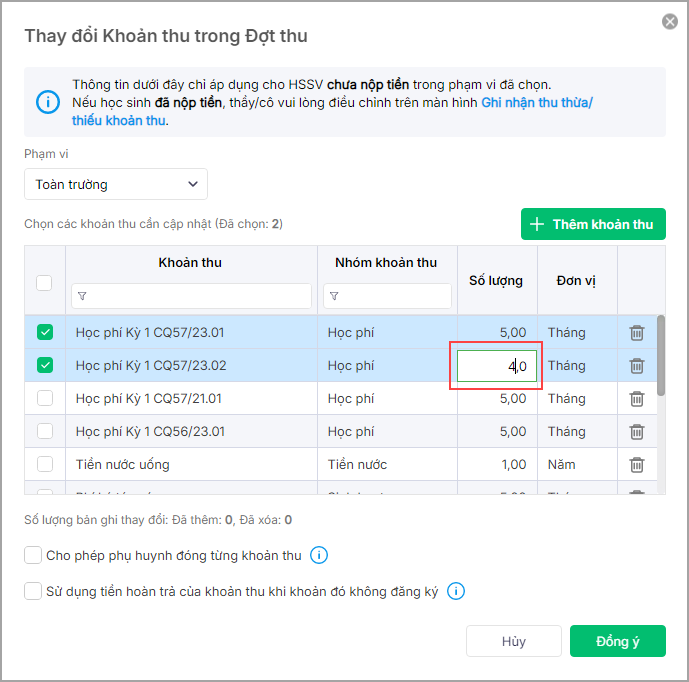Enable Cho phép phụ huynh đóng từng khoản thu
Image resolution: width=689 pixels, height=682 pixels.
tap(33, 556)
